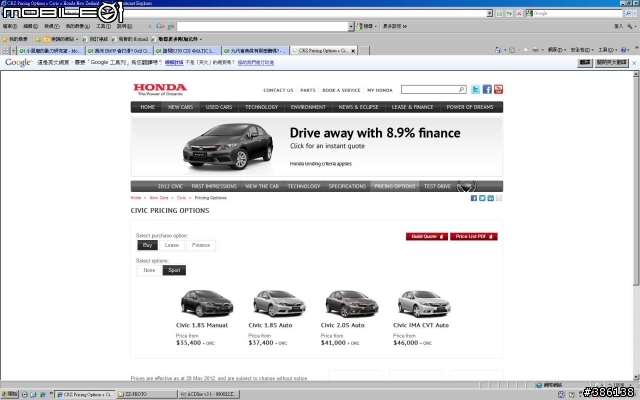640x400 pixels.
Task: Click browser stop button next to address bar
Action: coord(519,13)
